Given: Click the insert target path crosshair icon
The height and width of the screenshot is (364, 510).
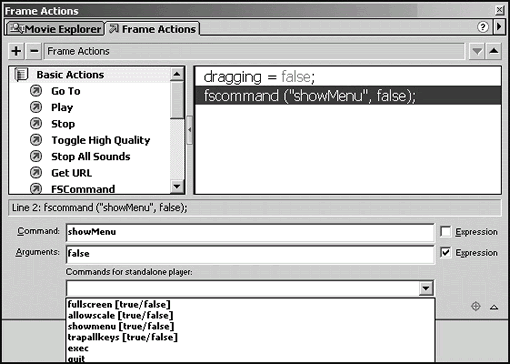Looking at the screenshot, I should point(476,306).
